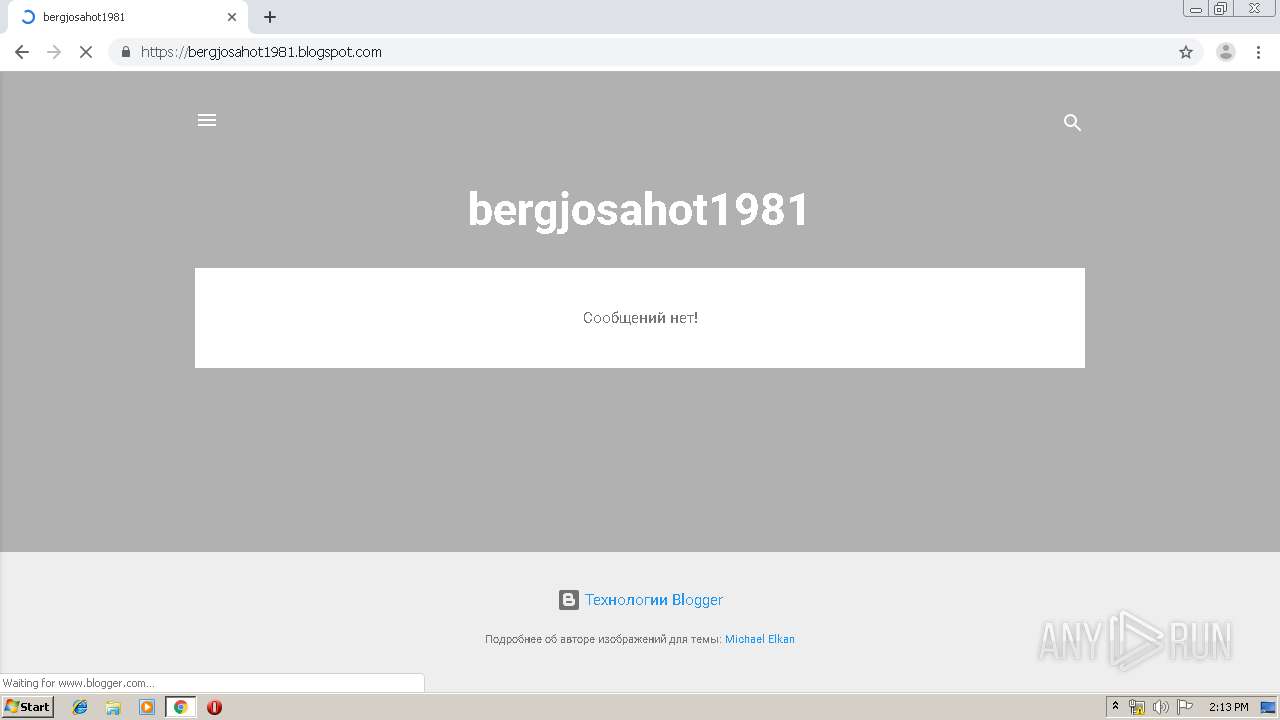
Task: Open the Chrome profile avatar
Action: (x=1226, y=52)
